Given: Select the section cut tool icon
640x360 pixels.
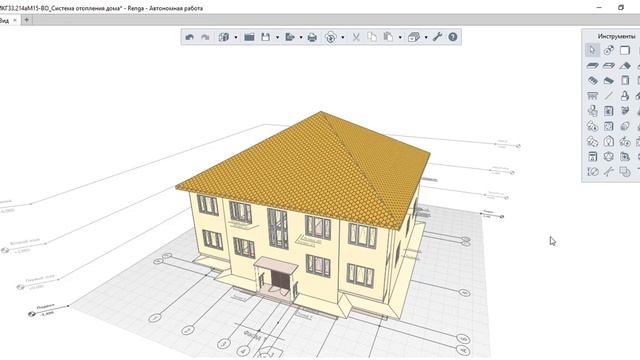Looking at the screenshot, I should click(609, 171).
